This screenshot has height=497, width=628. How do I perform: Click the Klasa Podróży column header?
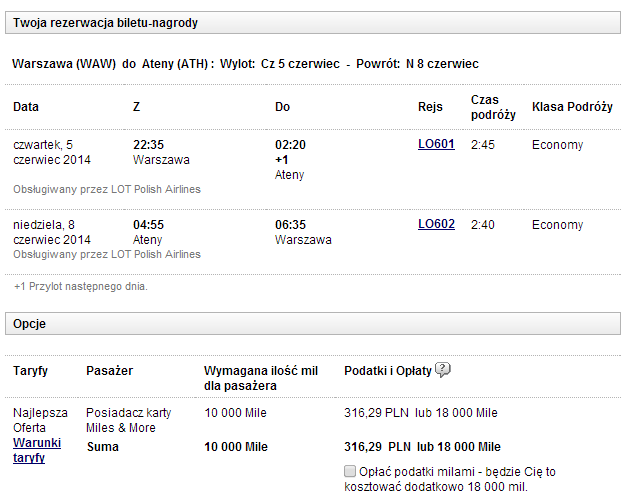[x=572, y=107]
